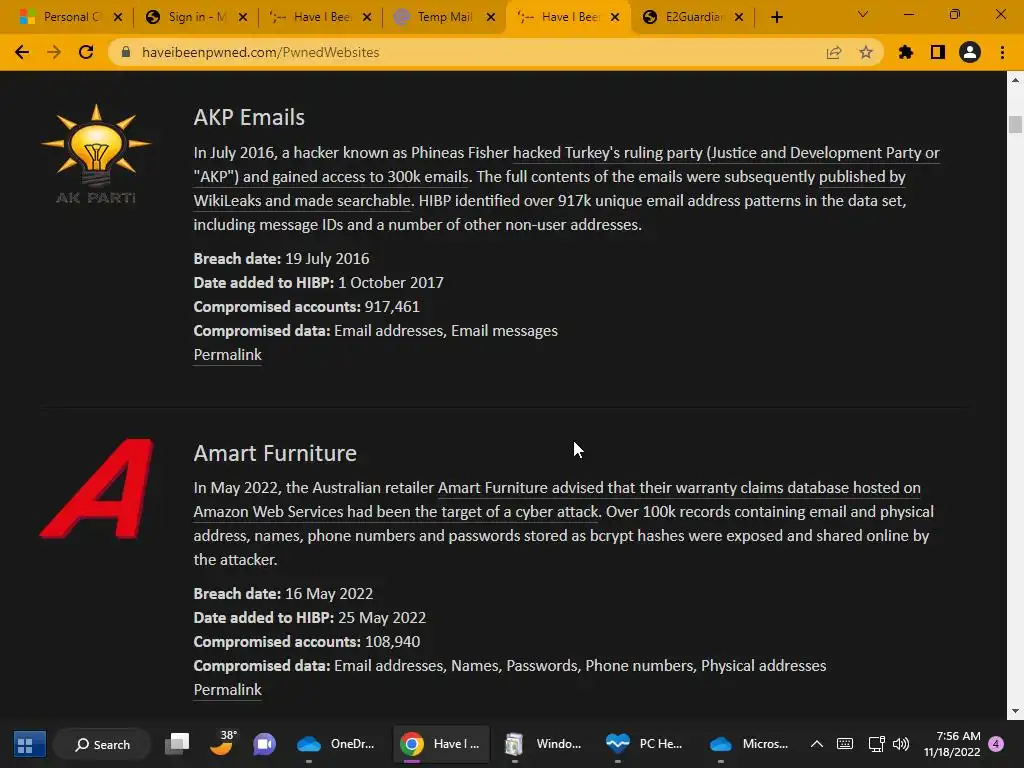Click the 108,940 compromised accounts value
1024x768 pixels.
[x=392, y=642]
